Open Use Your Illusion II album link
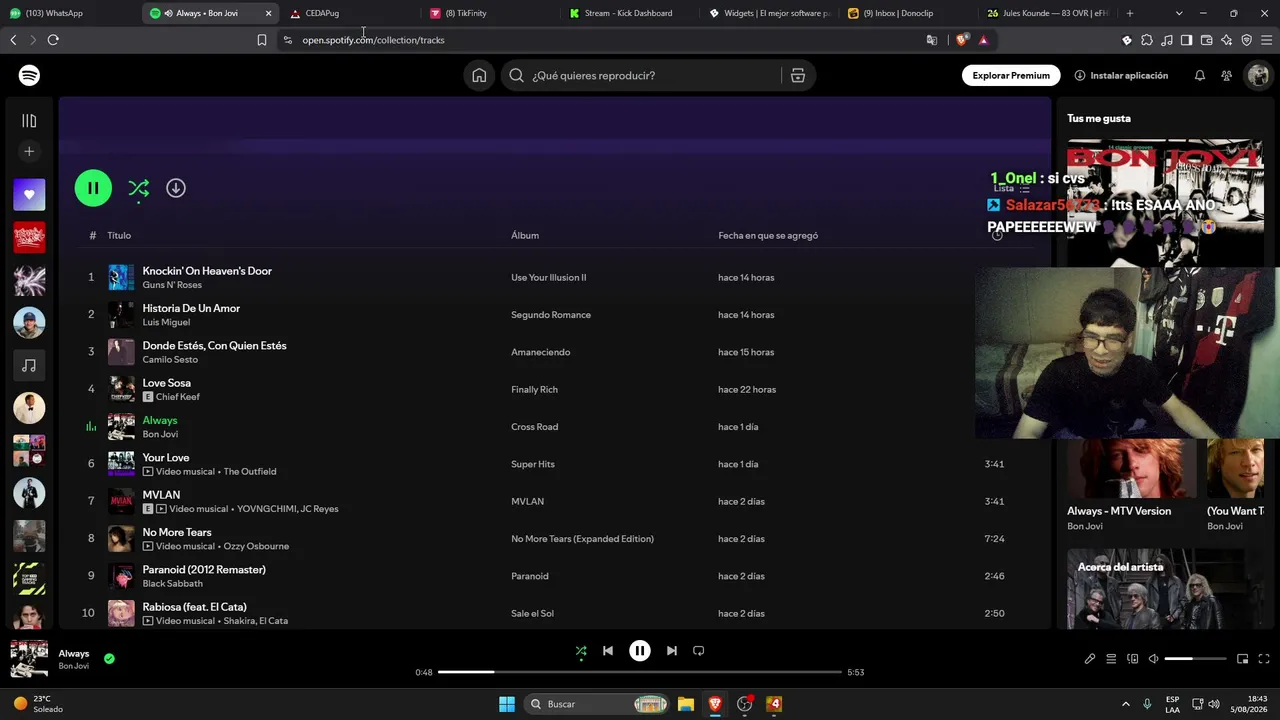 coord(549,277)
